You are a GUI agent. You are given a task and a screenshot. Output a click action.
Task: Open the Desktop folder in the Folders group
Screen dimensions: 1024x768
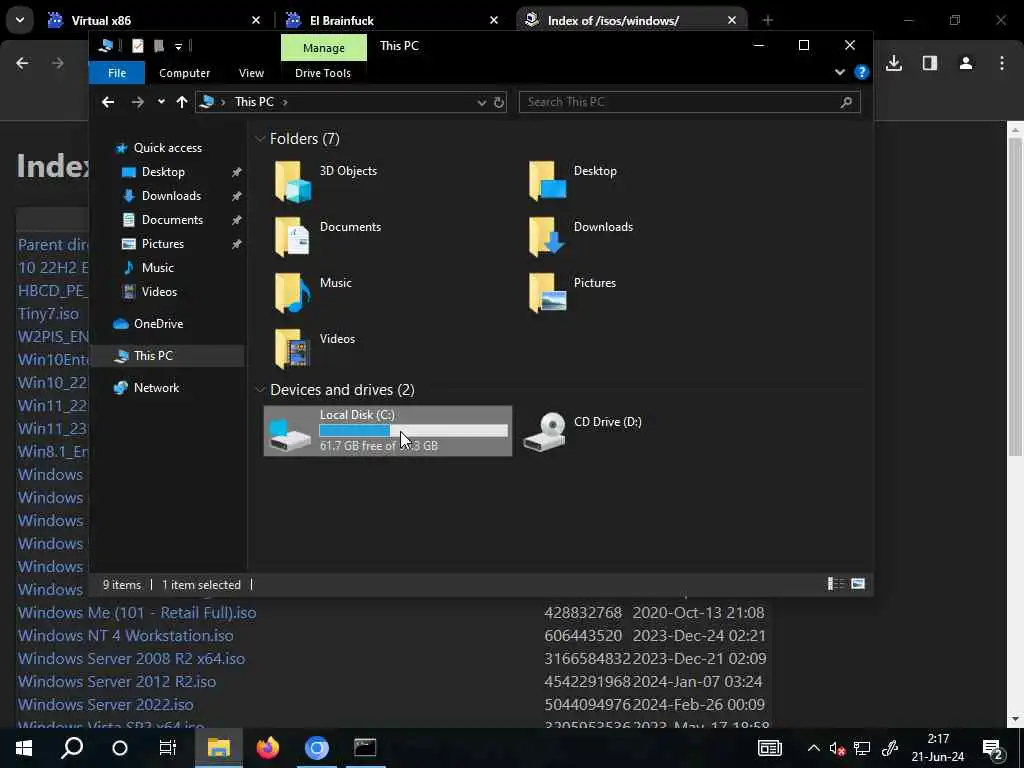tap(547, 181)
